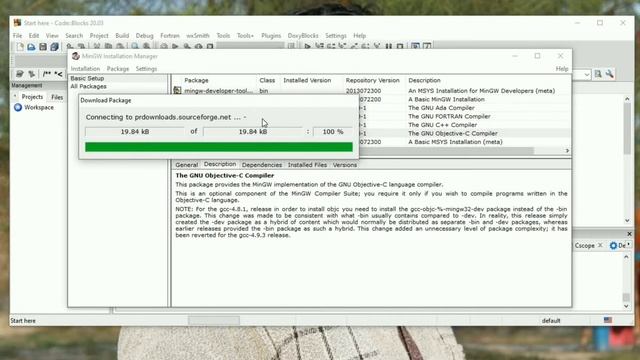Click the Installed Version column header

tap(307, 80)
